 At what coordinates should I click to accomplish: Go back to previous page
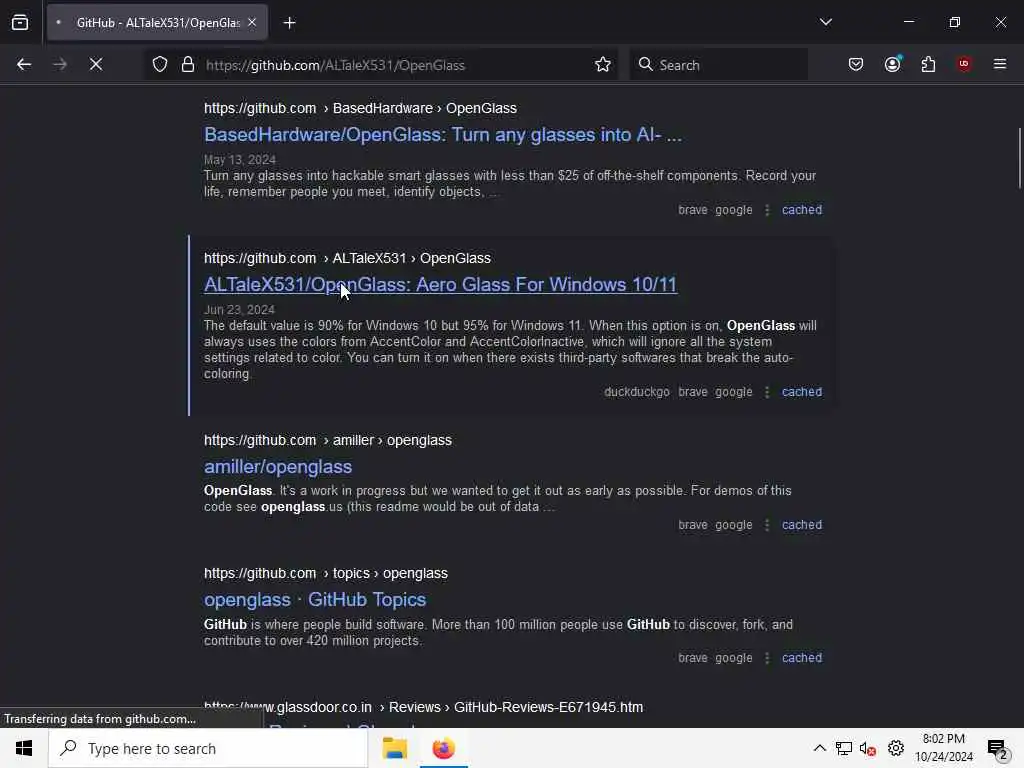coord(24,65)
